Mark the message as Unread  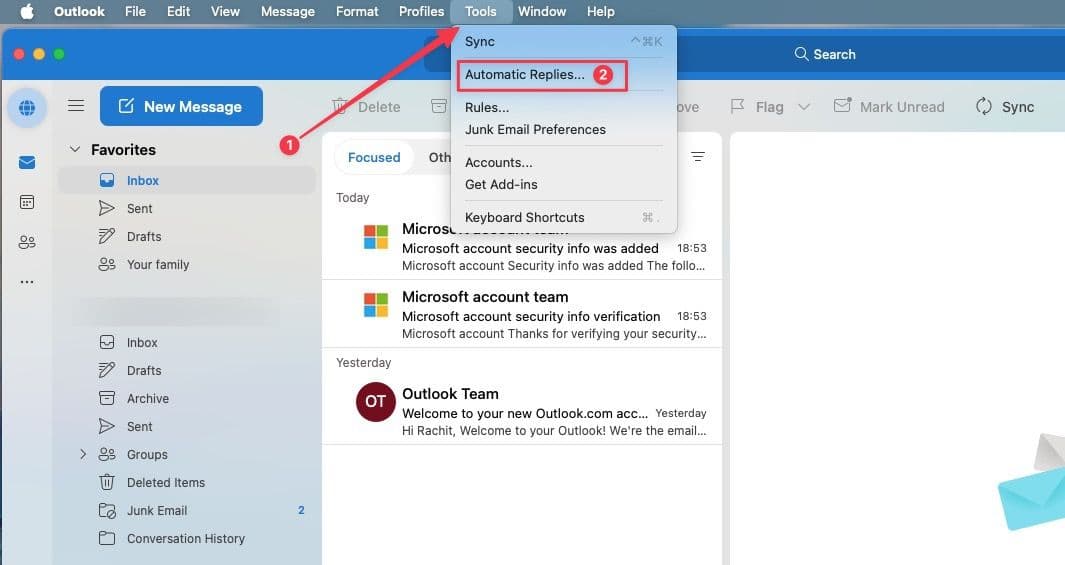pyautogui.click(x=889, y=107)
